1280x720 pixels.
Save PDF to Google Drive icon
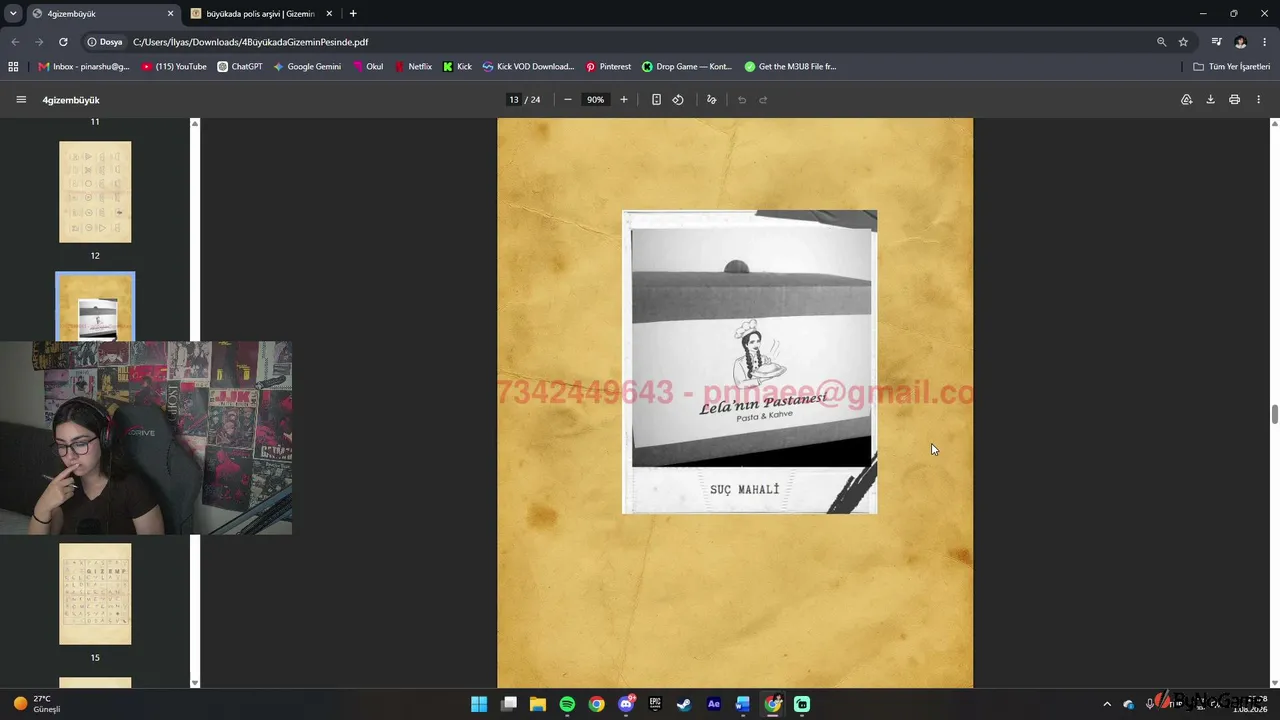coord(1187,100)
